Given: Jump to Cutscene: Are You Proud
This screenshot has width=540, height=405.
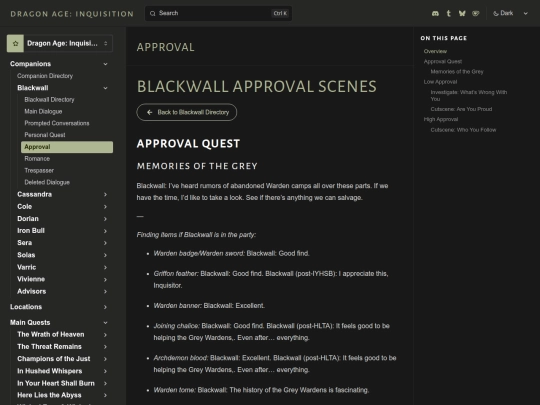Looking at the screenshot, I should 461,109.
